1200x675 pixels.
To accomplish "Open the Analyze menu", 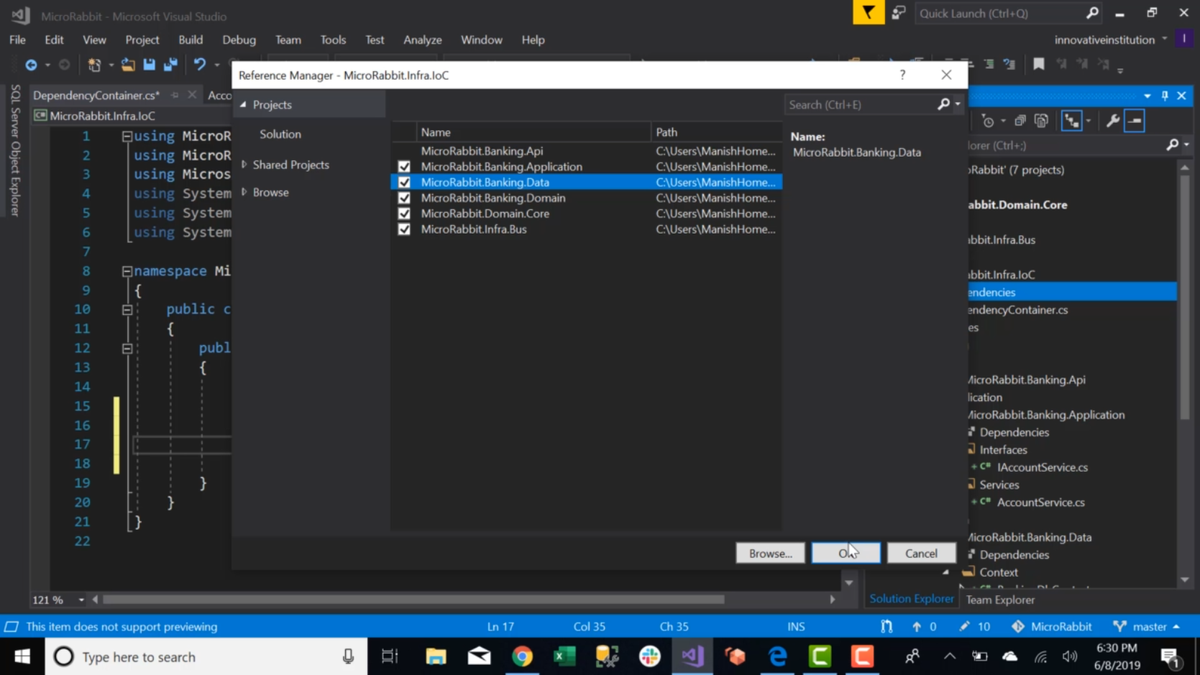I will pyautogui.click(x=422, y=40).
